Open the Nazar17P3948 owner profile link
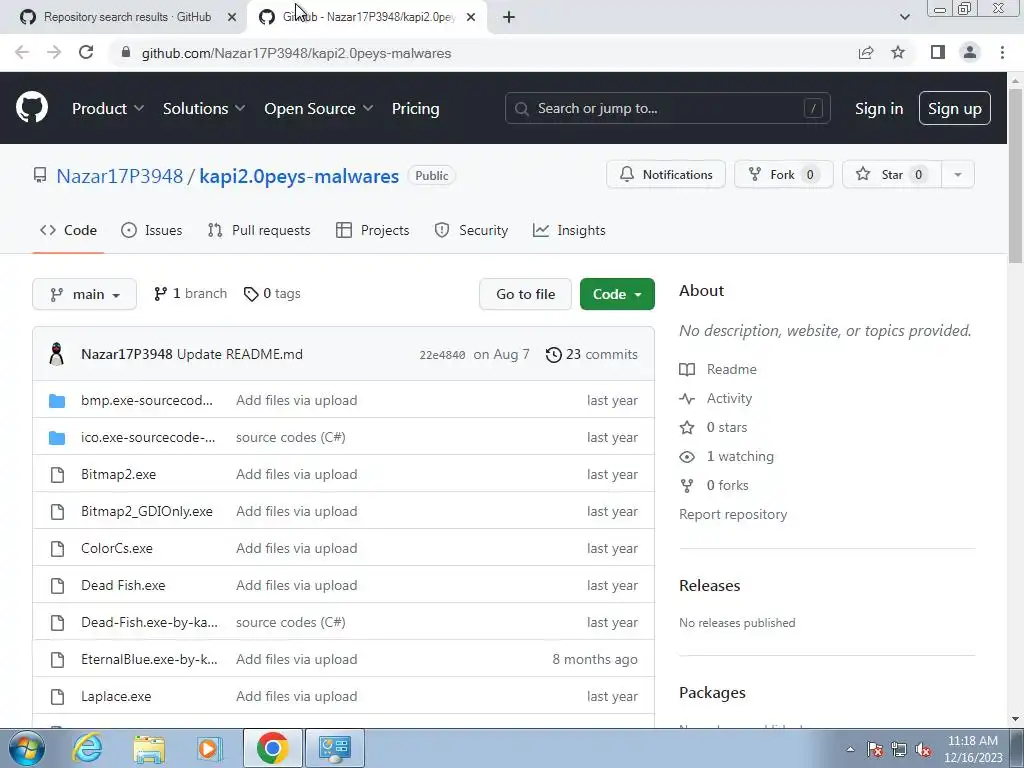Viewport: 1024px width, 768px height. (120, 176)
